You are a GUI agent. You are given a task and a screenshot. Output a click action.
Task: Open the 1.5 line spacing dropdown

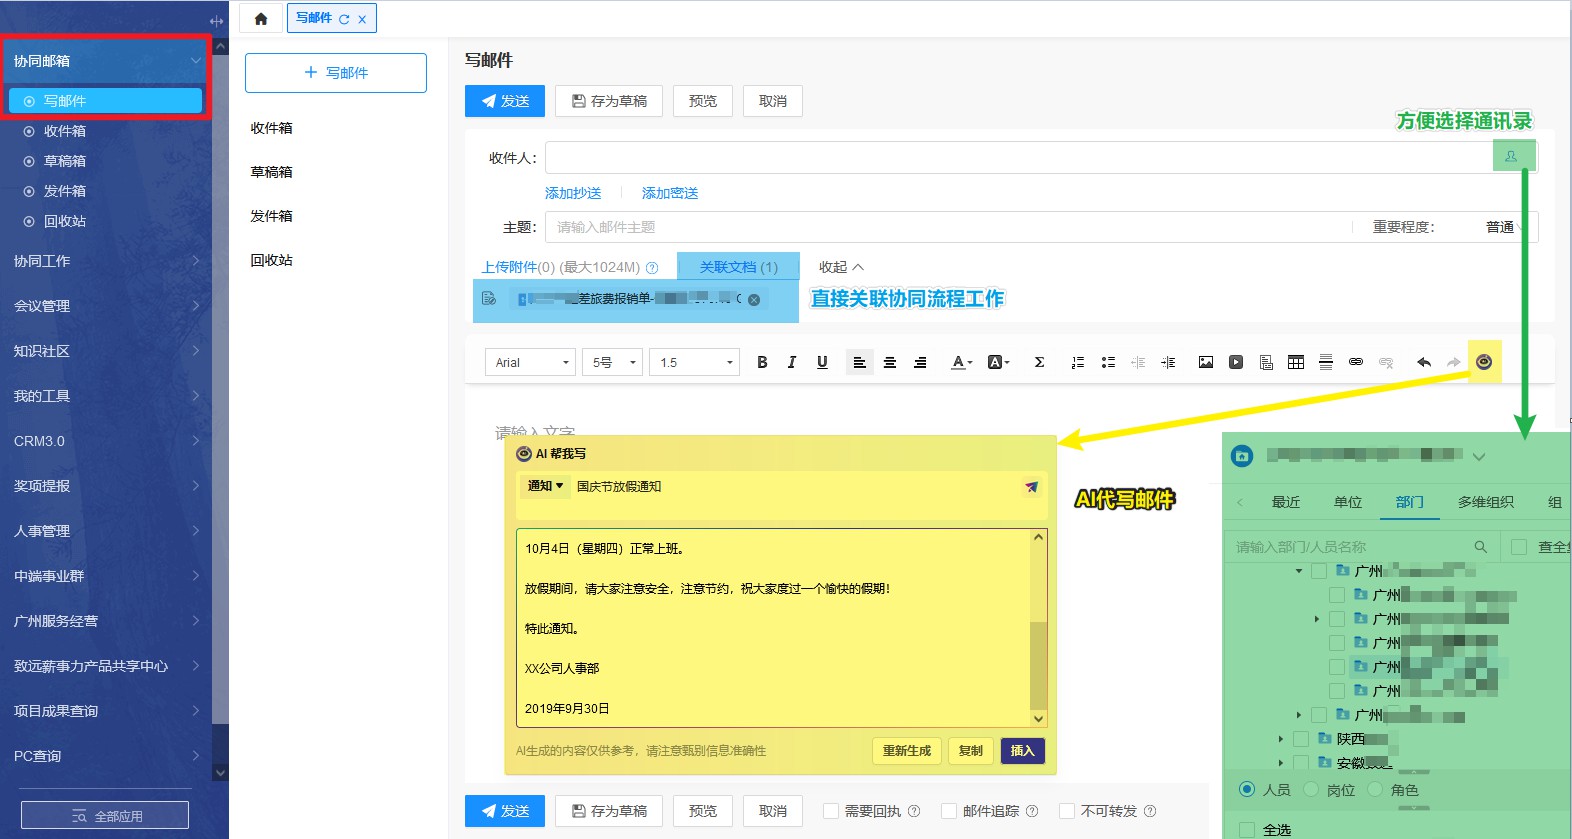(x=695, y=362)
